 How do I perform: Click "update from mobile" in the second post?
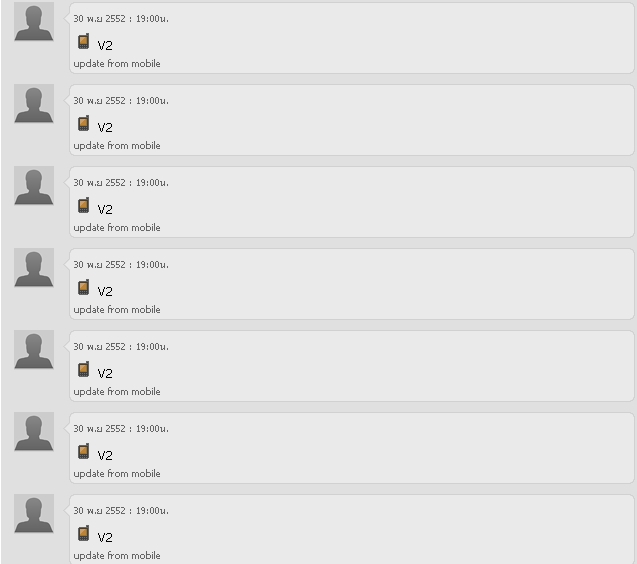point(117,146)
